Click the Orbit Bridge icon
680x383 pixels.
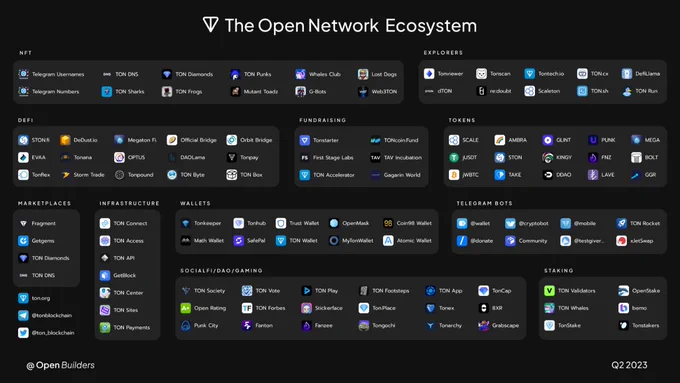pos(232,140)
